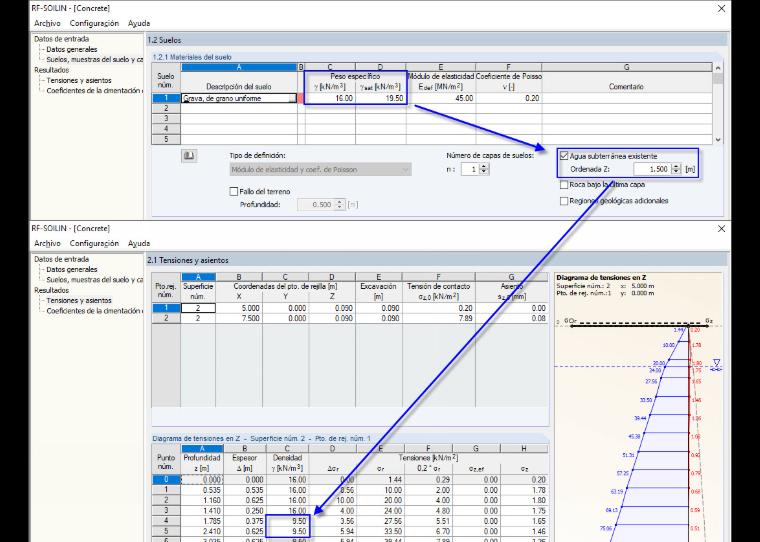The image size is (760, 542).
Task: Click the 1.785 depth cell
Action: (202, 521)
